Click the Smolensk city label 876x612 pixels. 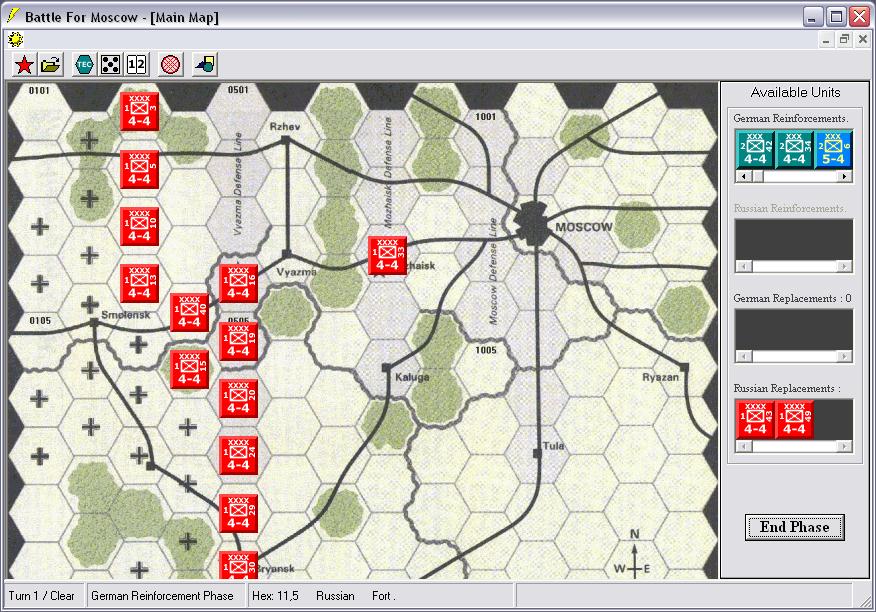126,315
